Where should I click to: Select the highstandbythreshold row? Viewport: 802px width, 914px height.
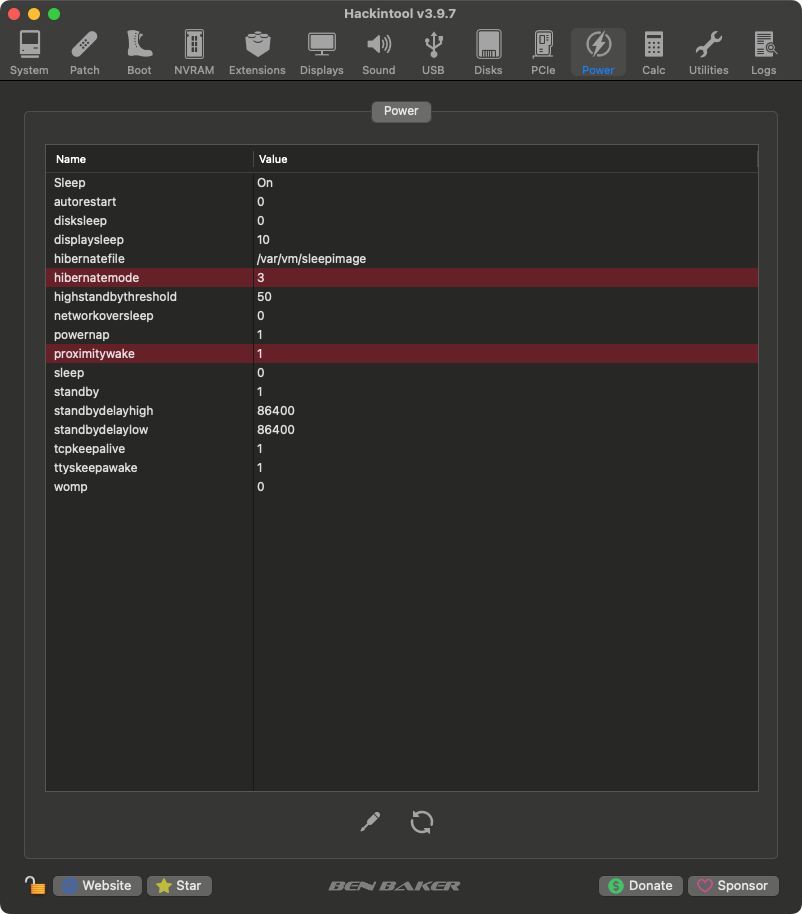coord(402,297)
